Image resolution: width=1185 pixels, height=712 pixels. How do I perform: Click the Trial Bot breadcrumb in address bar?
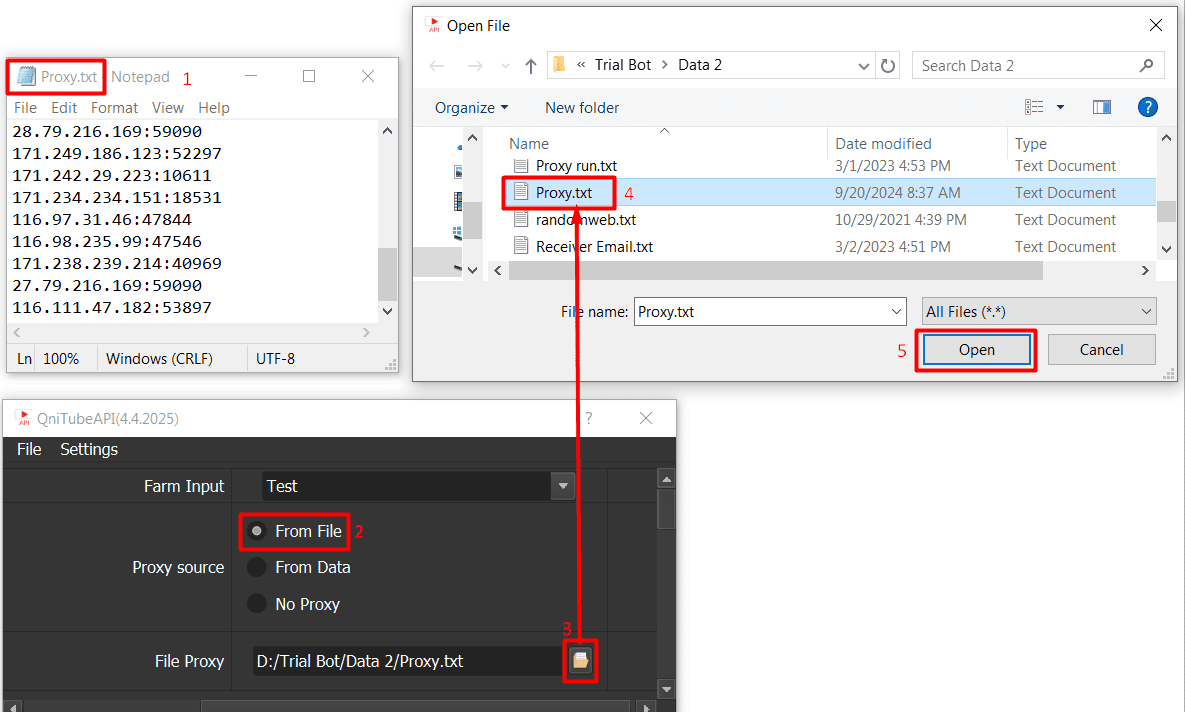tap(623, 65)
